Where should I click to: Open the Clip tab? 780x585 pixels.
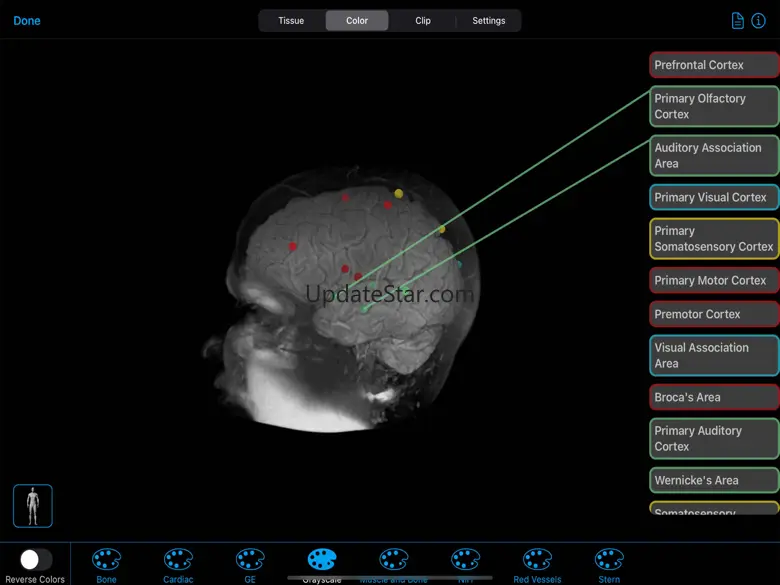point(423,21)
